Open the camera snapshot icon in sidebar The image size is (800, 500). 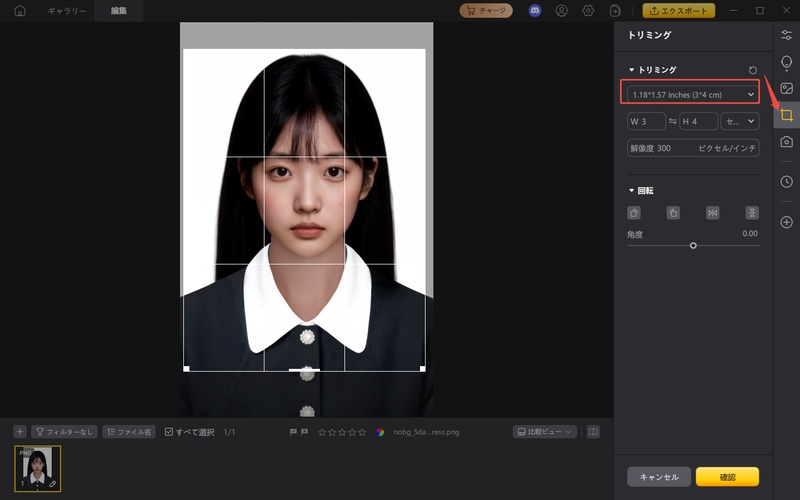point(787,141)
